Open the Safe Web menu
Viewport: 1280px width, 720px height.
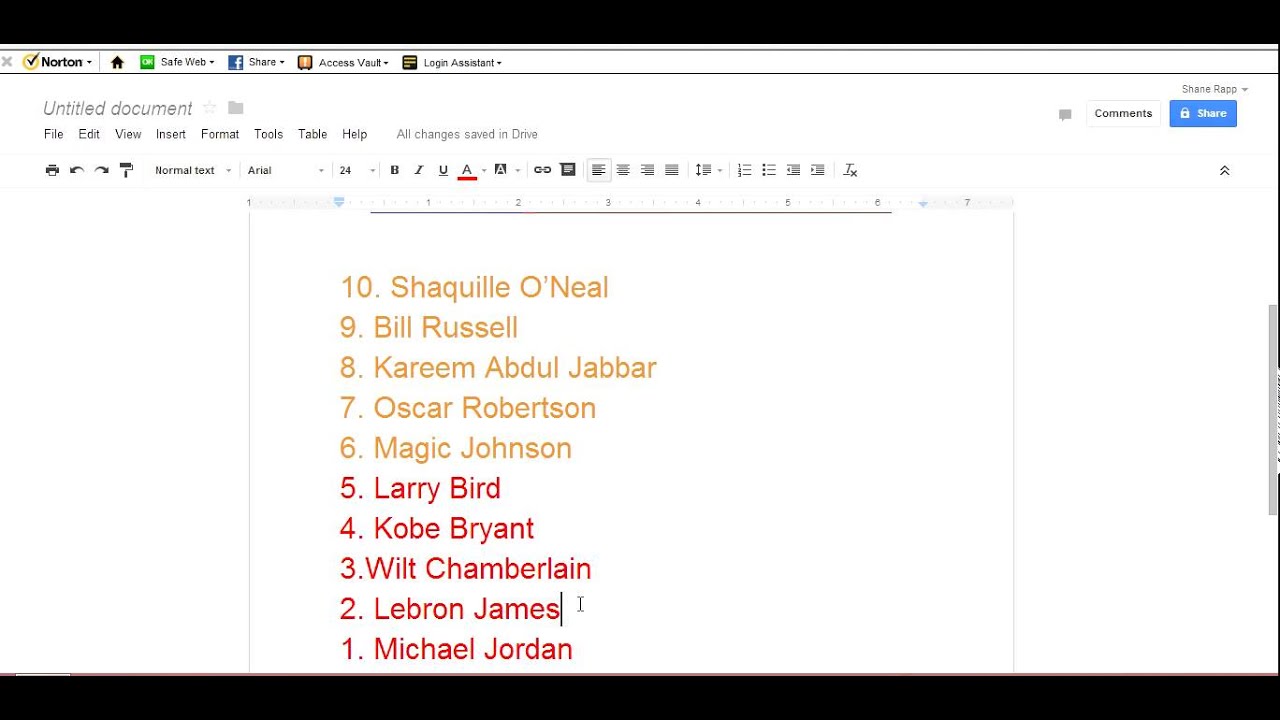(177, 62)
